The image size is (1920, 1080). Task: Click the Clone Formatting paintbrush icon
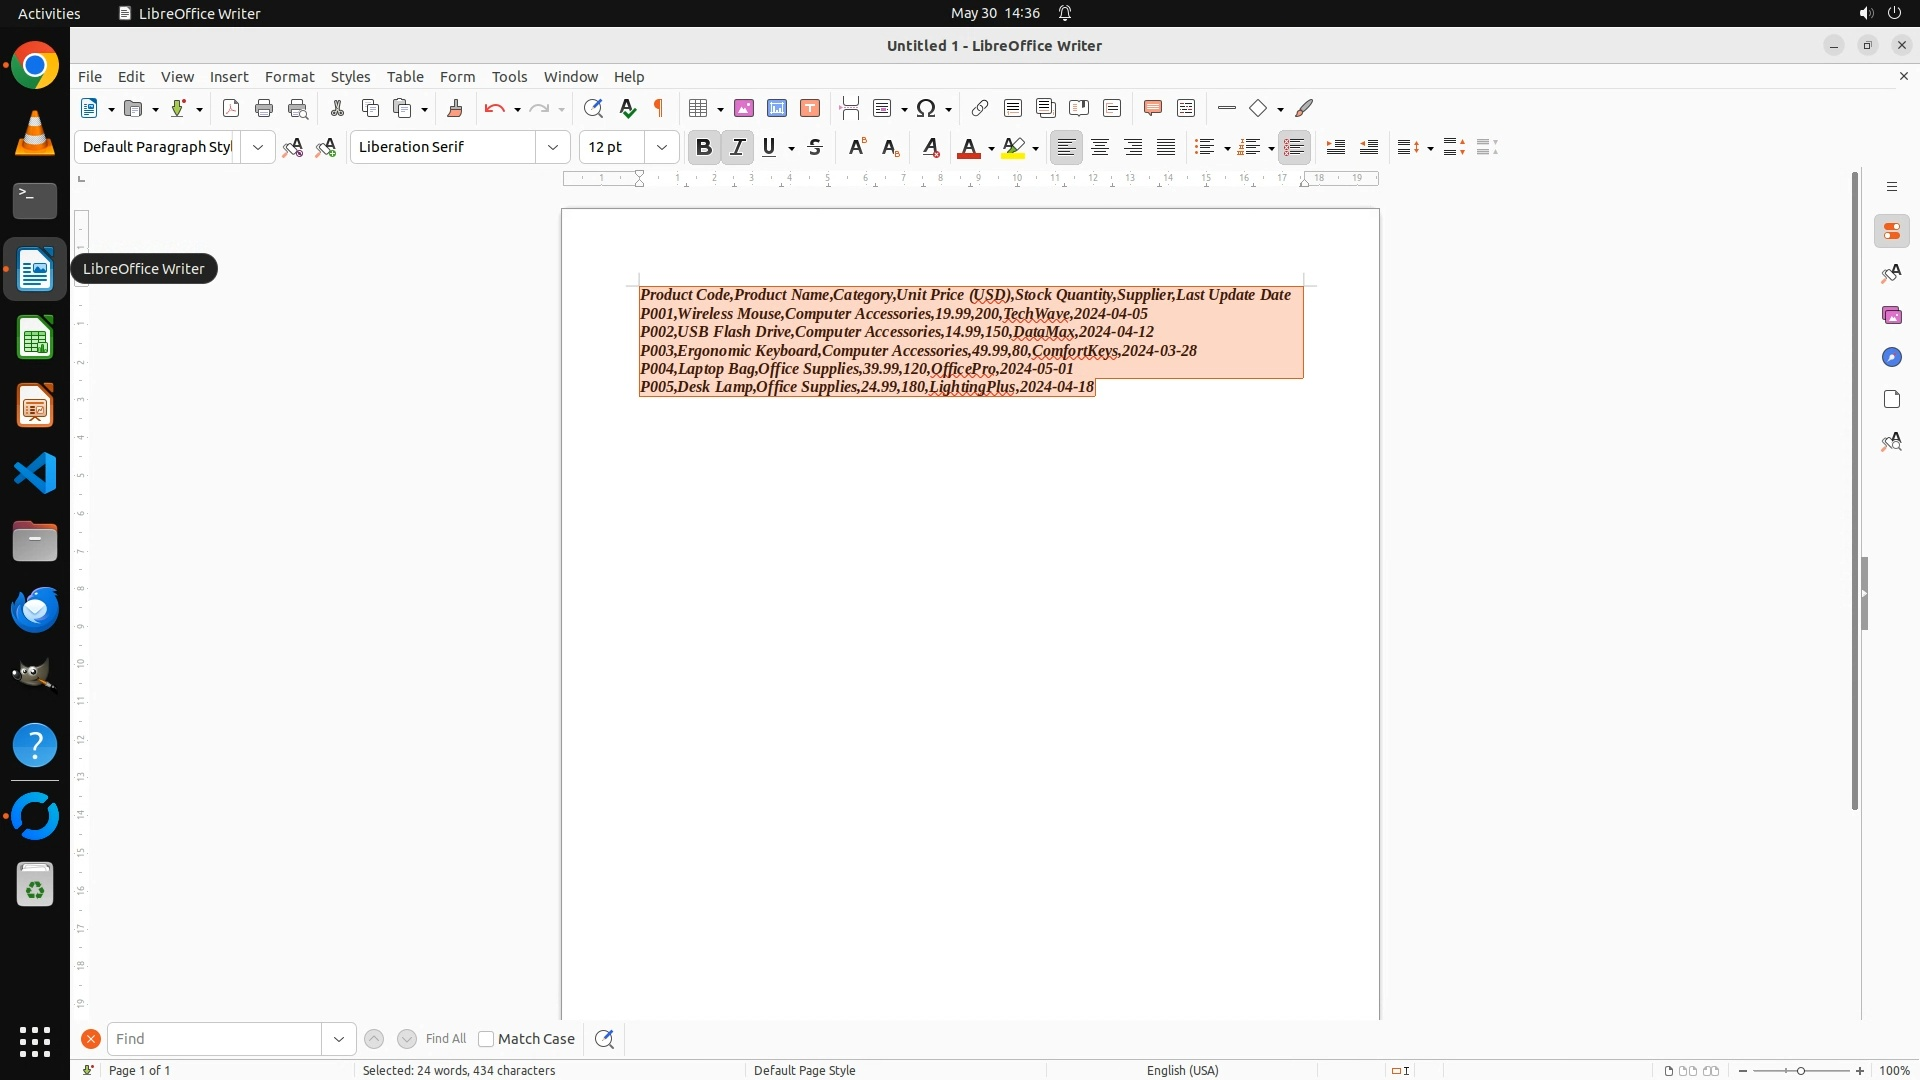pyautogui.click(x=455, y=108)
